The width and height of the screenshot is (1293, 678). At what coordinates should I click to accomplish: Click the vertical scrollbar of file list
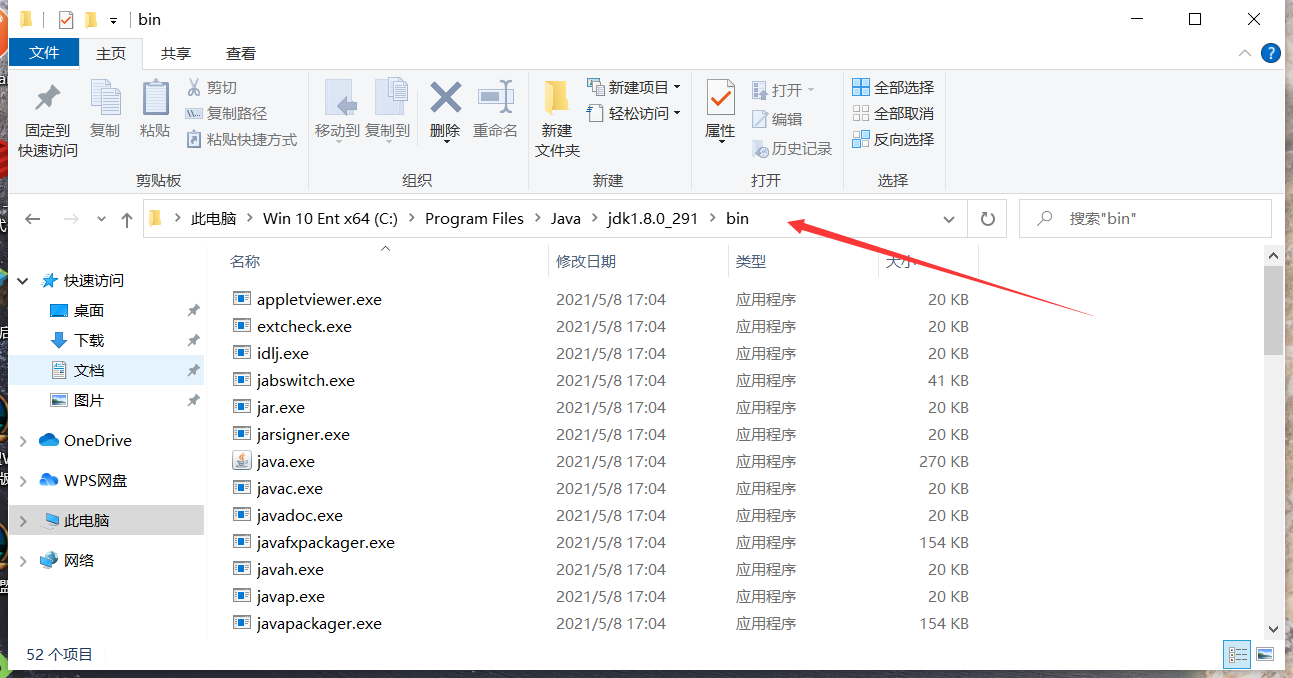(x=1273, y=310)
